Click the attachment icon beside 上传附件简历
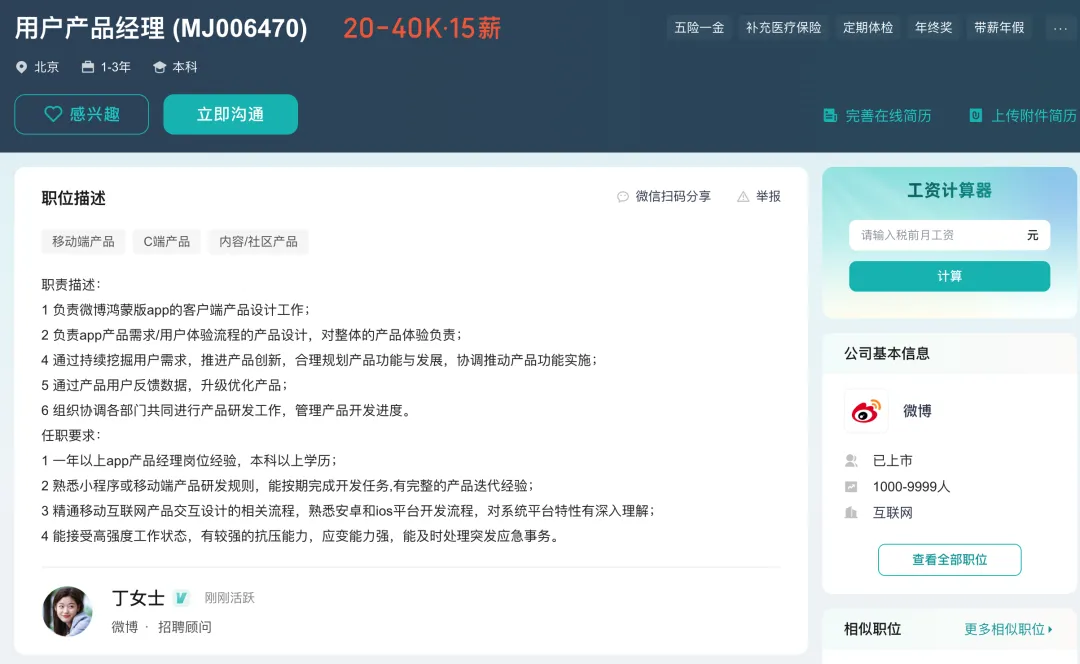1080x664 pixels. [x=975, y=115]
